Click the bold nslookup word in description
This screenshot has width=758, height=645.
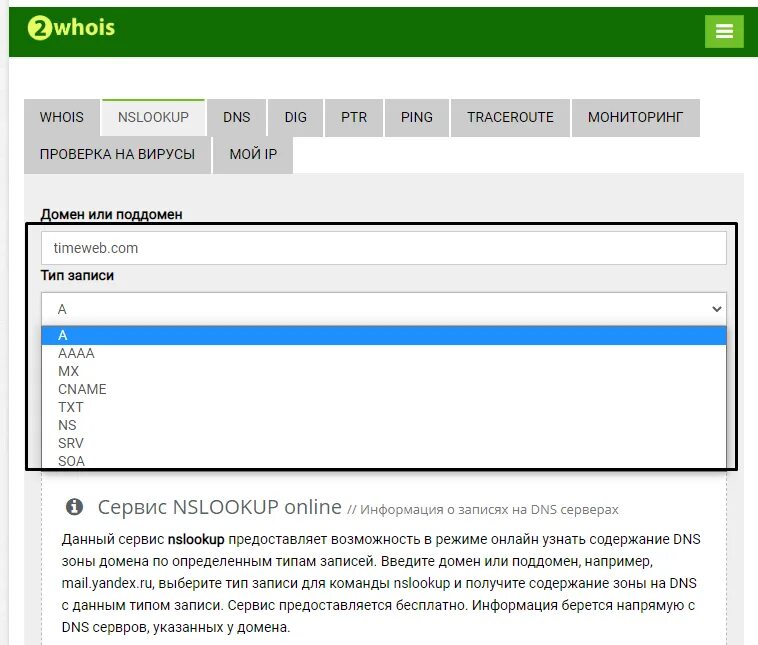click(196, 540)
